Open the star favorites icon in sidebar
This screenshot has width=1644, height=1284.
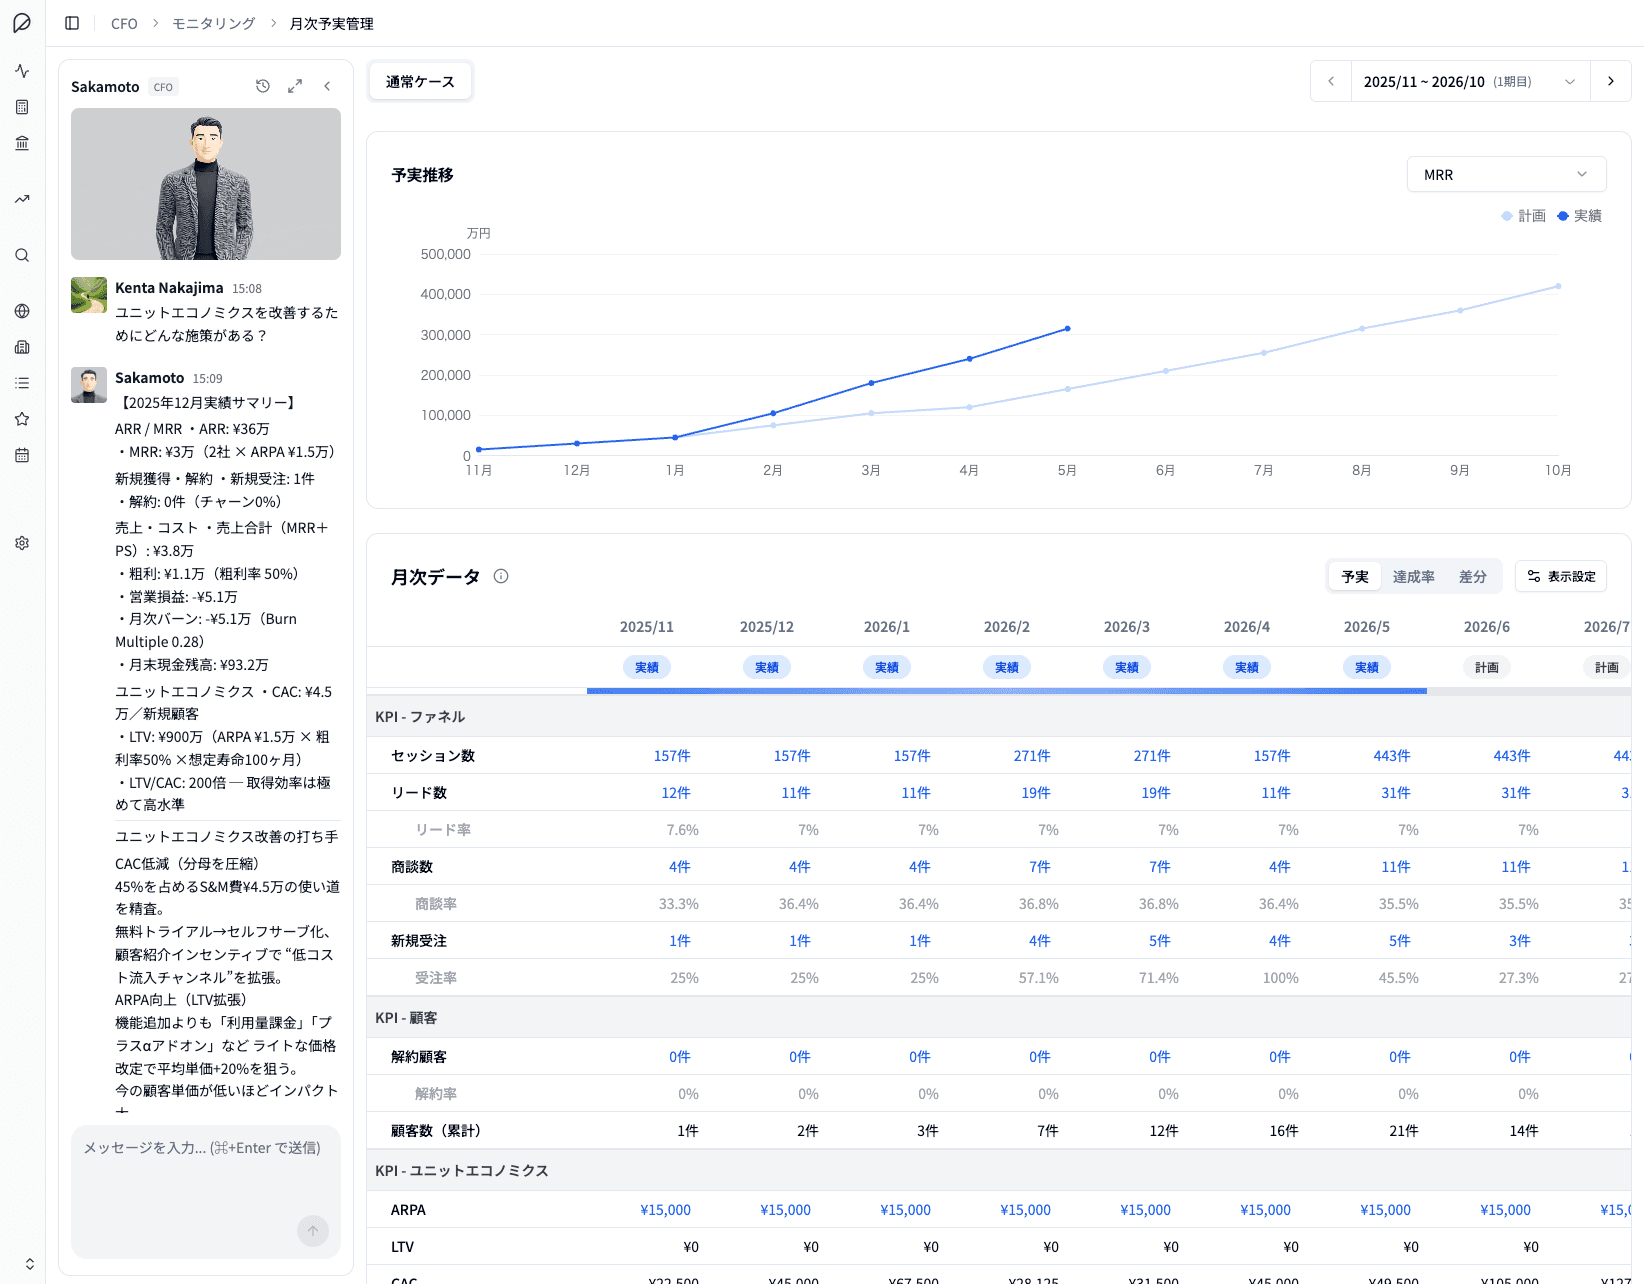pyautogui.click(x=21, y=419)
